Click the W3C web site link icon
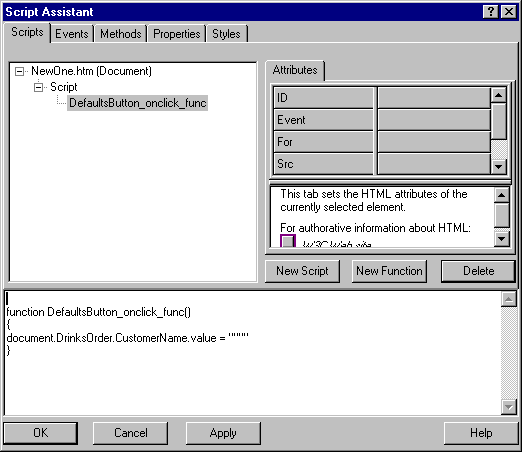 (288, 241)
